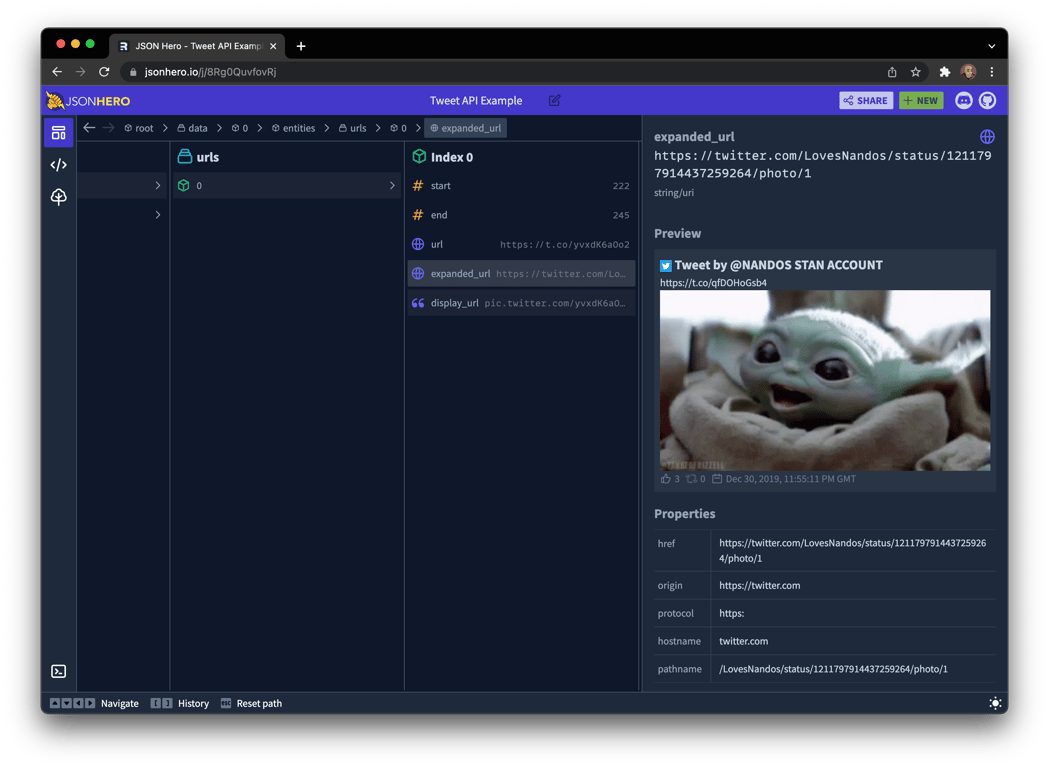The image size is (1049, 768).
Task: Toggle the light/dark theme sun icon
Action: coord(995,703)
